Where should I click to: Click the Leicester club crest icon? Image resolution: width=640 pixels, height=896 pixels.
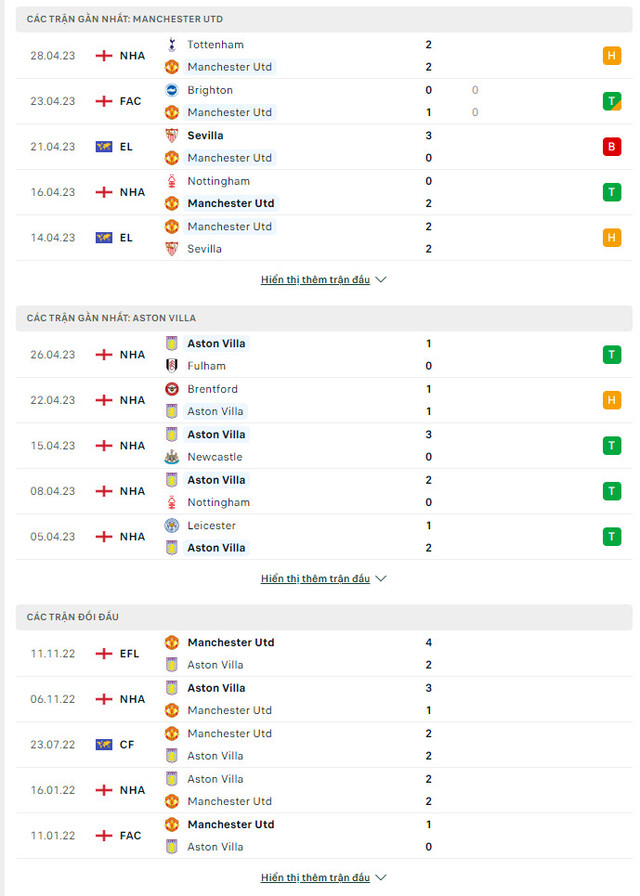(x=171, y=526)
